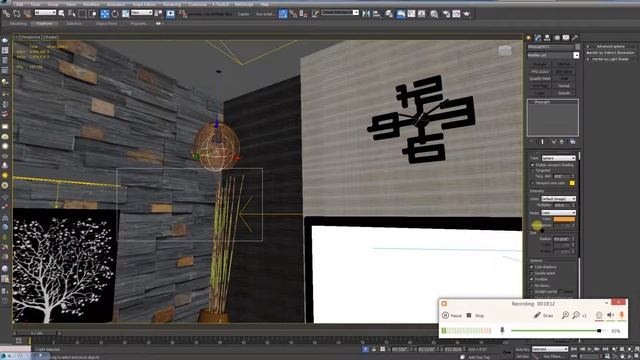Open the Create command panel tab

529,38
